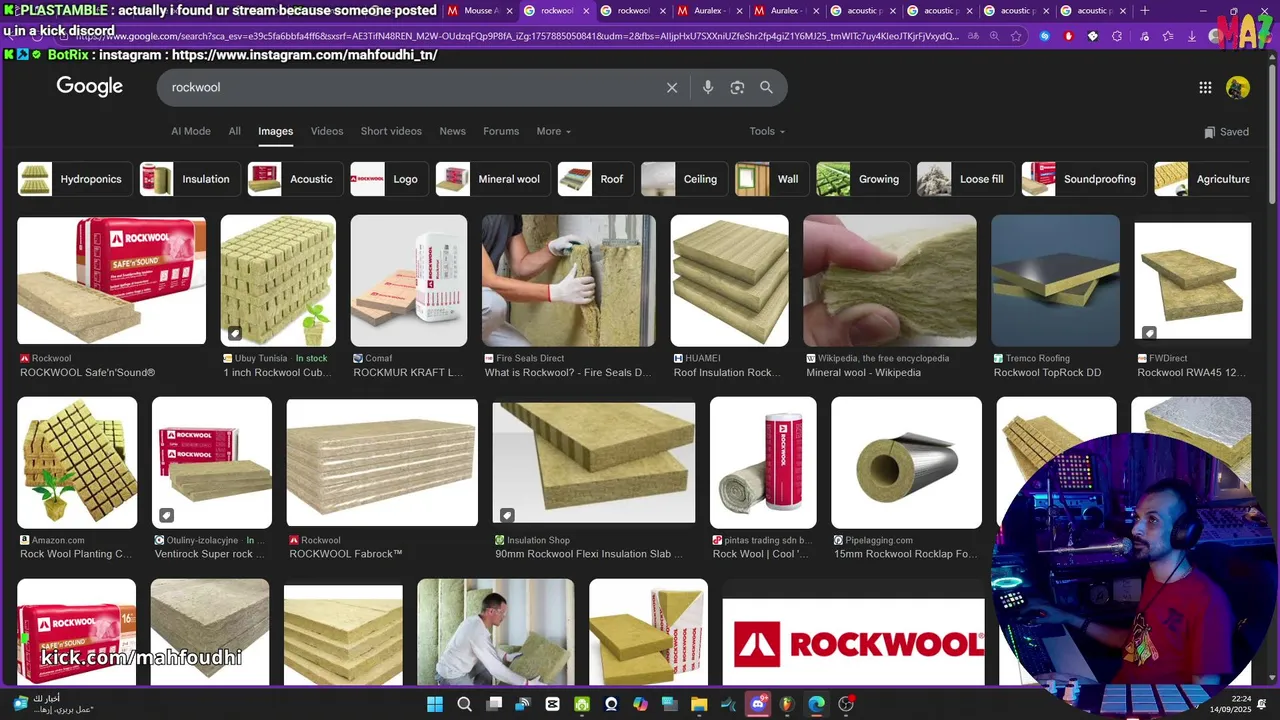Open the notification bell in the system tray
The width and height of the screenshot is (1280, 720).
pyautogui.click(x=1262, y=704)
